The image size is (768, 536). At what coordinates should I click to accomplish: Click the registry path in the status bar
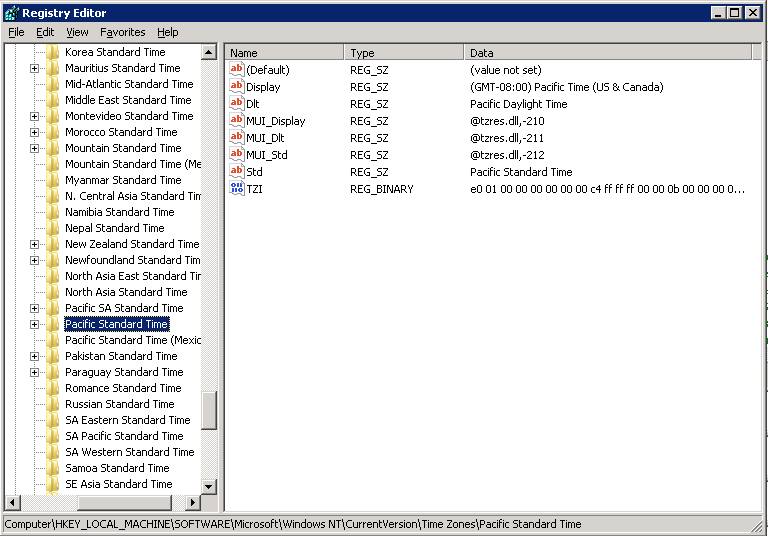pos(292,524)
